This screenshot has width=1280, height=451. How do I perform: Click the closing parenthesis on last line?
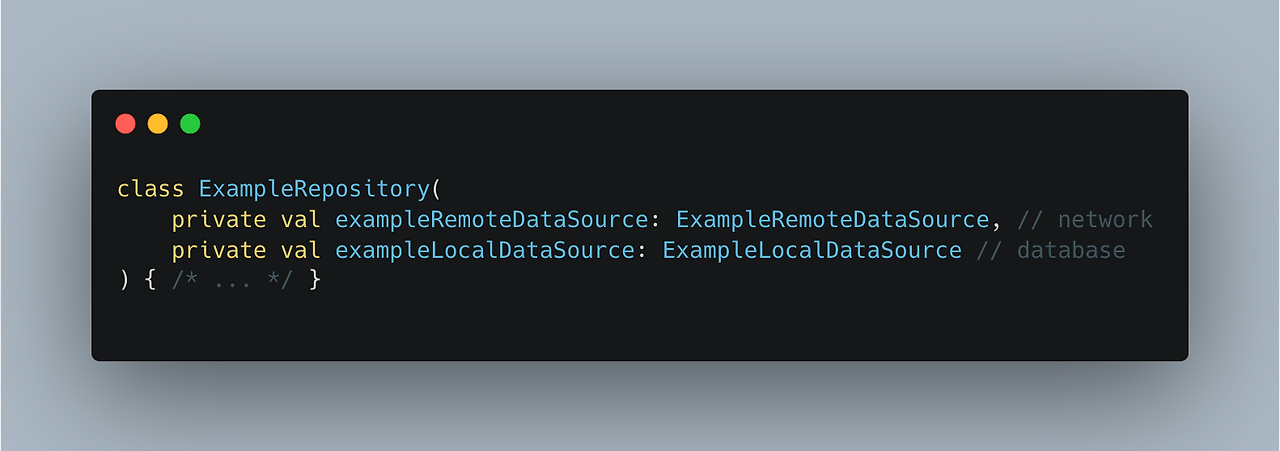point(124,281)
